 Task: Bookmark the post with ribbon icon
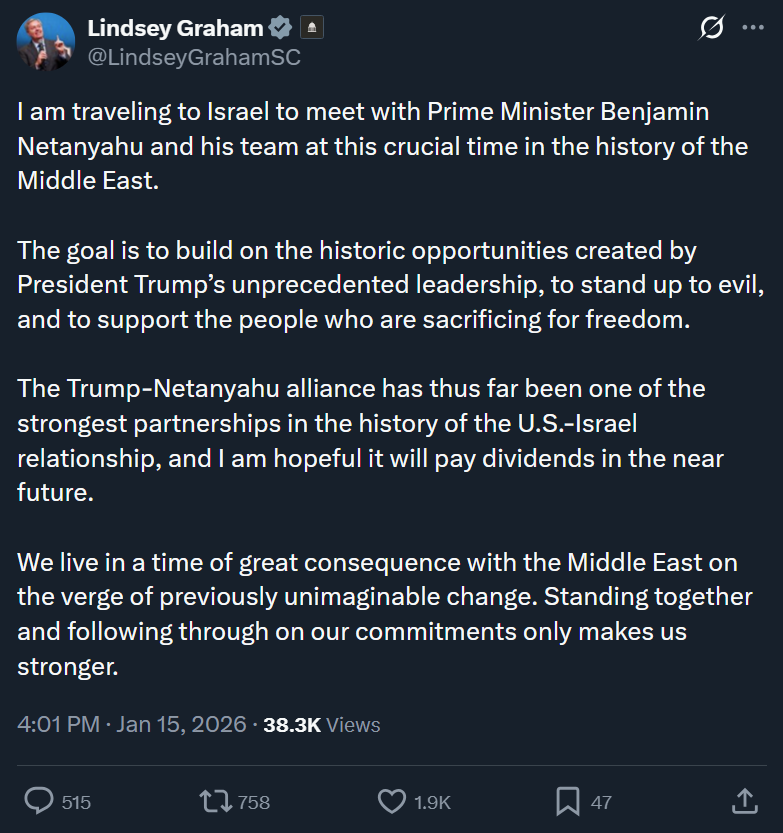(x=567, y=801)
